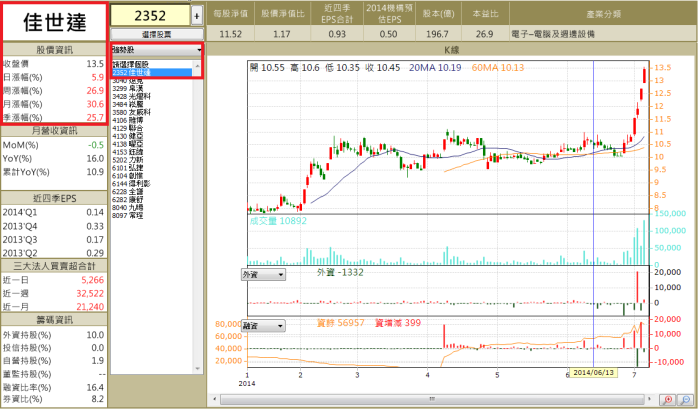Image resolution: width=700 pixels, height=411 pixels.
Task: Click the stock code input field 2352
Action: click(x=150, y=16)
